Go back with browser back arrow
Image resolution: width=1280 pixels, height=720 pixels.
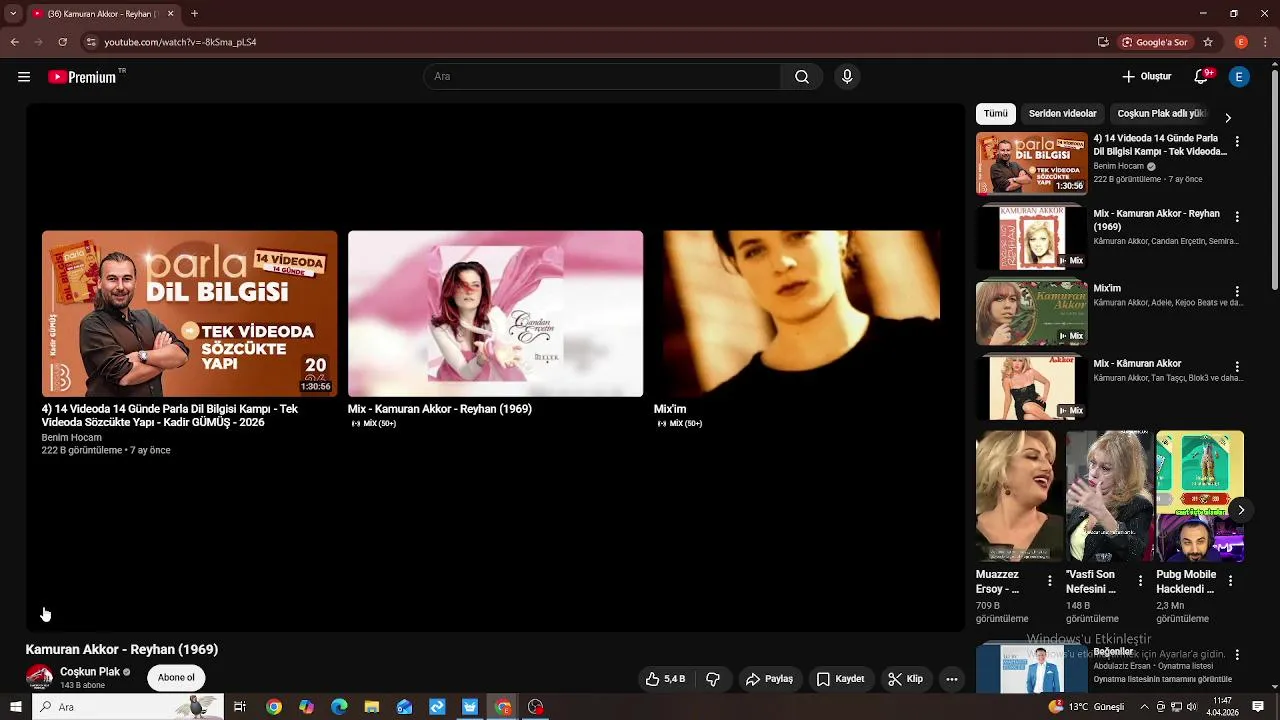[x=14, y=42]
